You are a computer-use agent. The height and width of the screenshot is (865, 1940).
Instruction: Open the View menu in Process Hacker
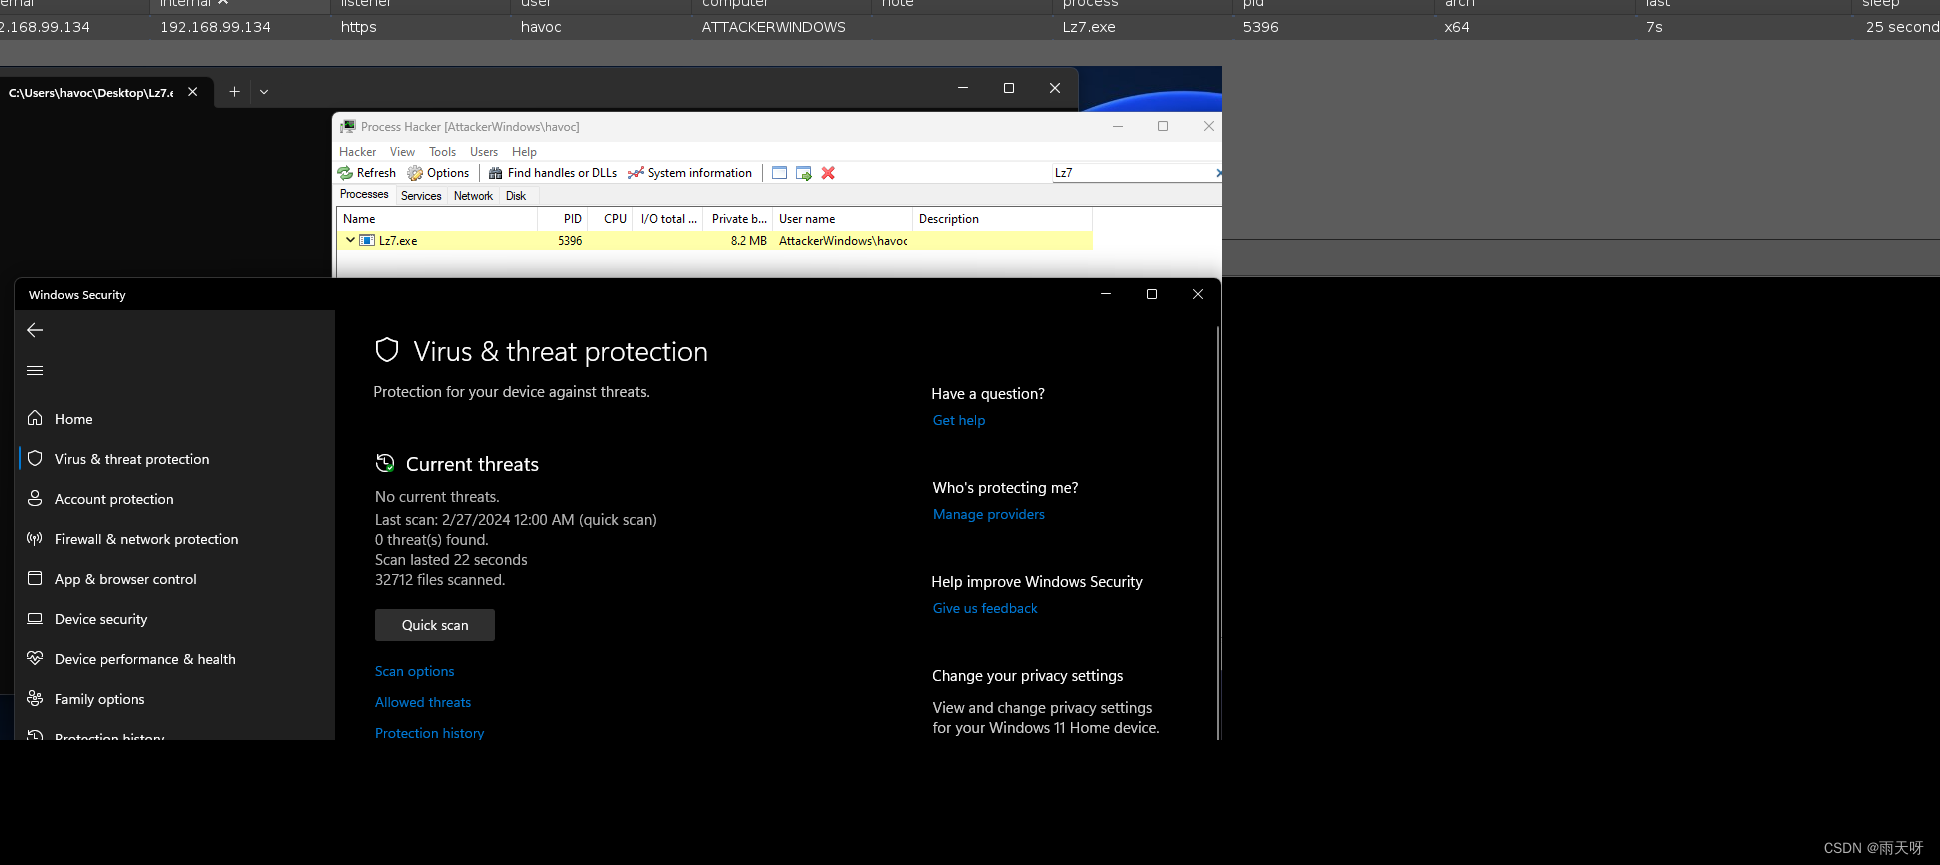402,152
